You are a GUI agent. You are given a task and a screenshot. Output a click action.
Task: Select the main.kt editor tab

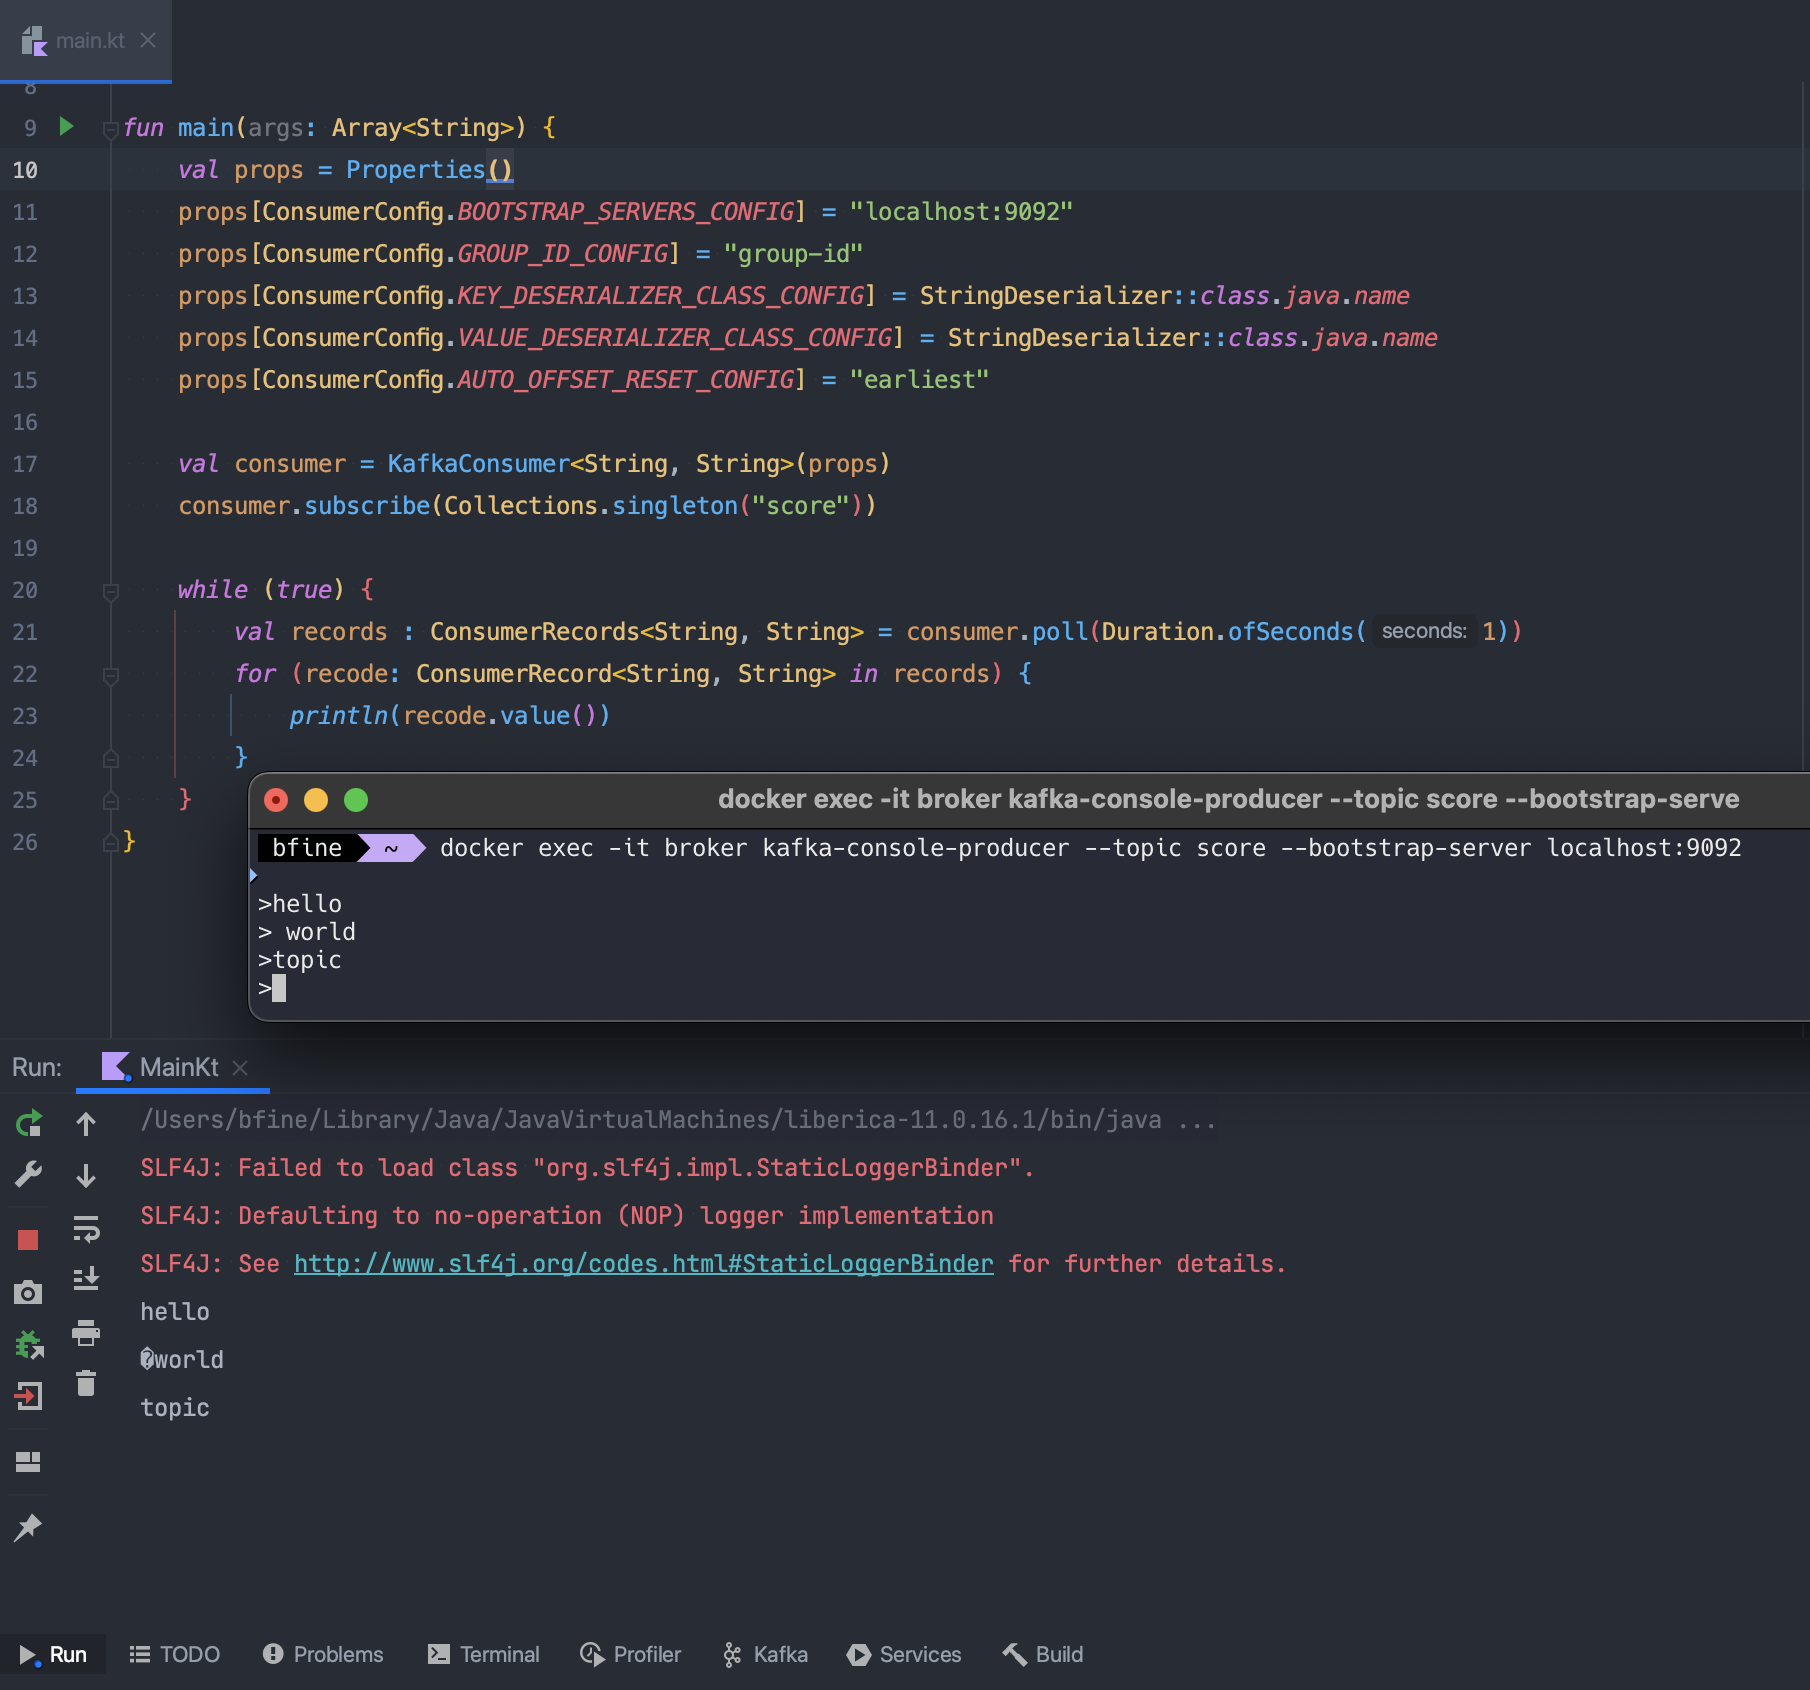click(86, 40)
